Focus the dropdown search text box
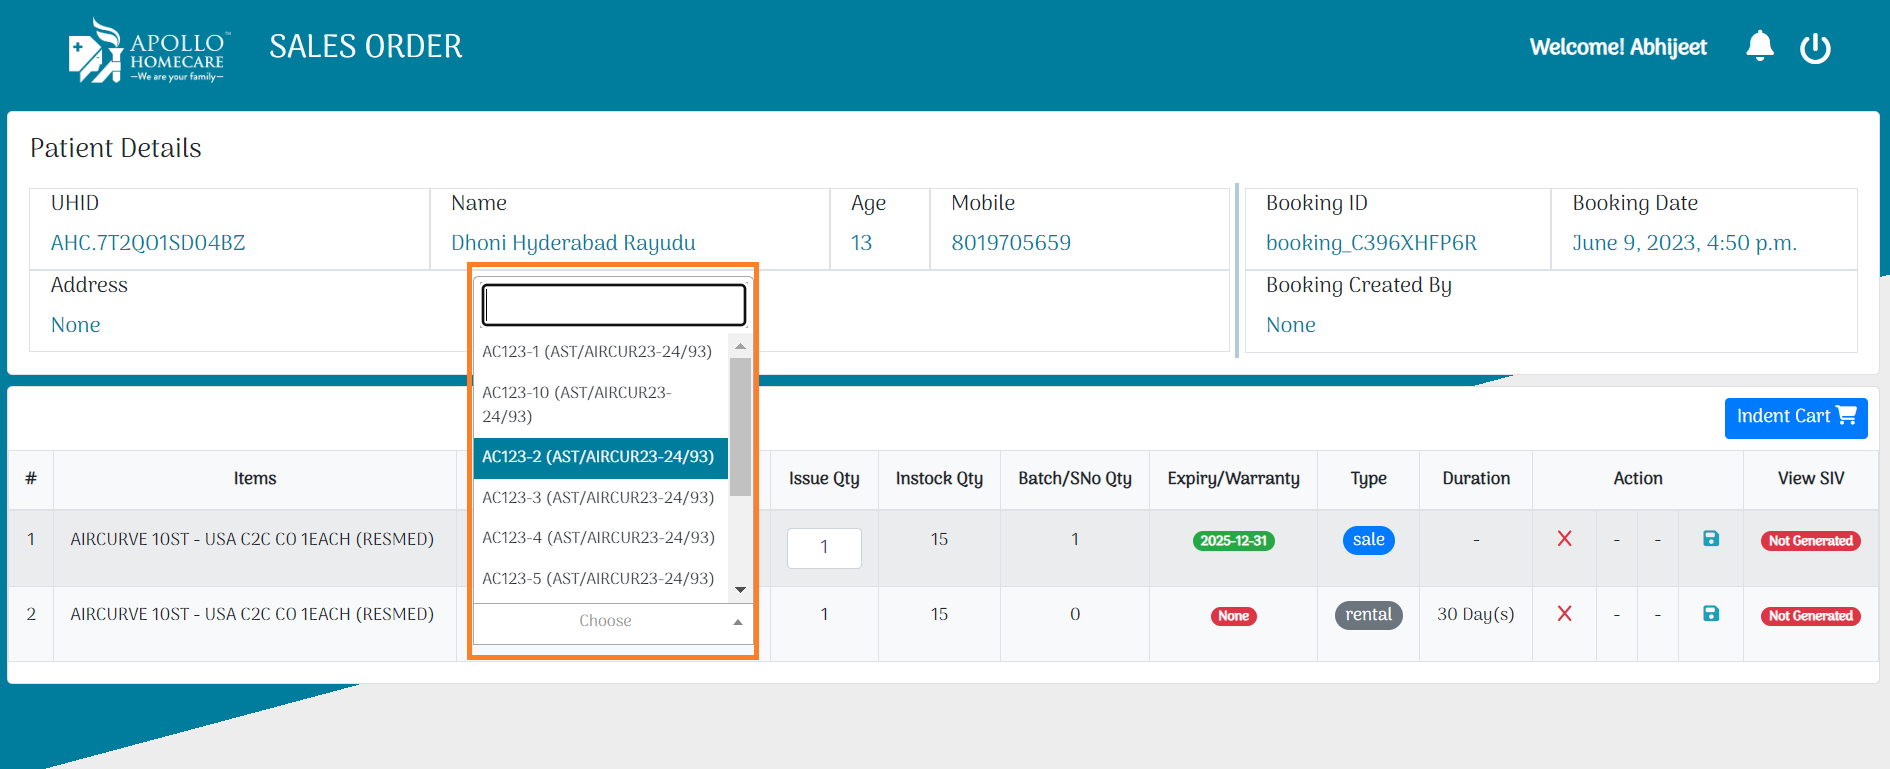This screenshot has height=769, width=1890. [613, 305]
